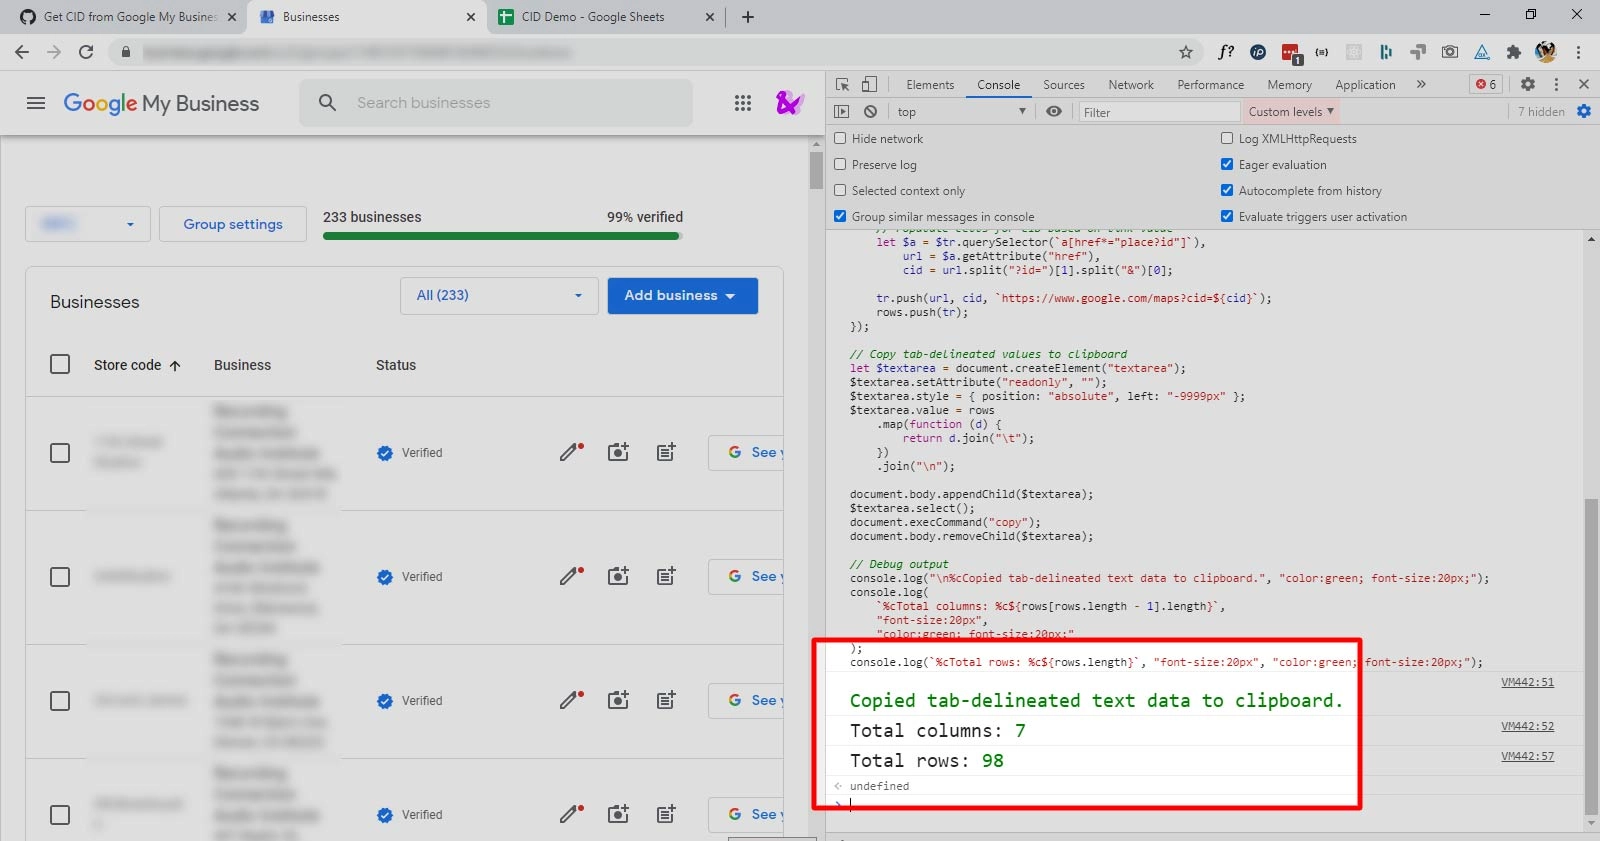Viewport: 1600px width, 841px height.
Task: Click the error count badge showing 6
Action: 1486,84
